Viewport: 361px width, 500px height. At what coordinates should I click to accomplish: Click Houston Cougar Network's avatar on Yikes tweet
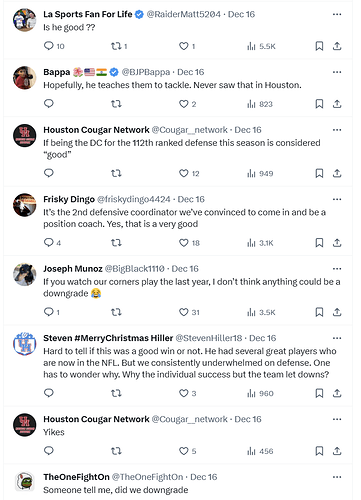click(x=25, y=425)
